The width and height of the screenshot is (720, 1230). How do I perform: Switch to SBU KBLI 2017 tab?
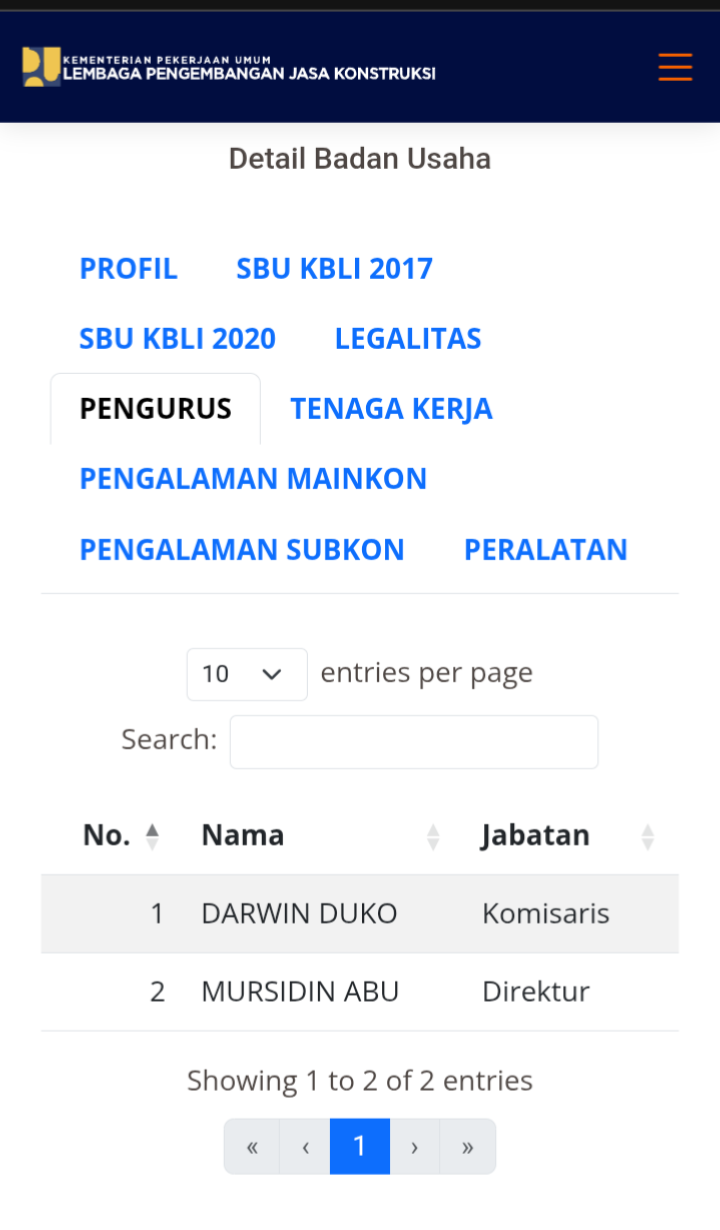334,269
